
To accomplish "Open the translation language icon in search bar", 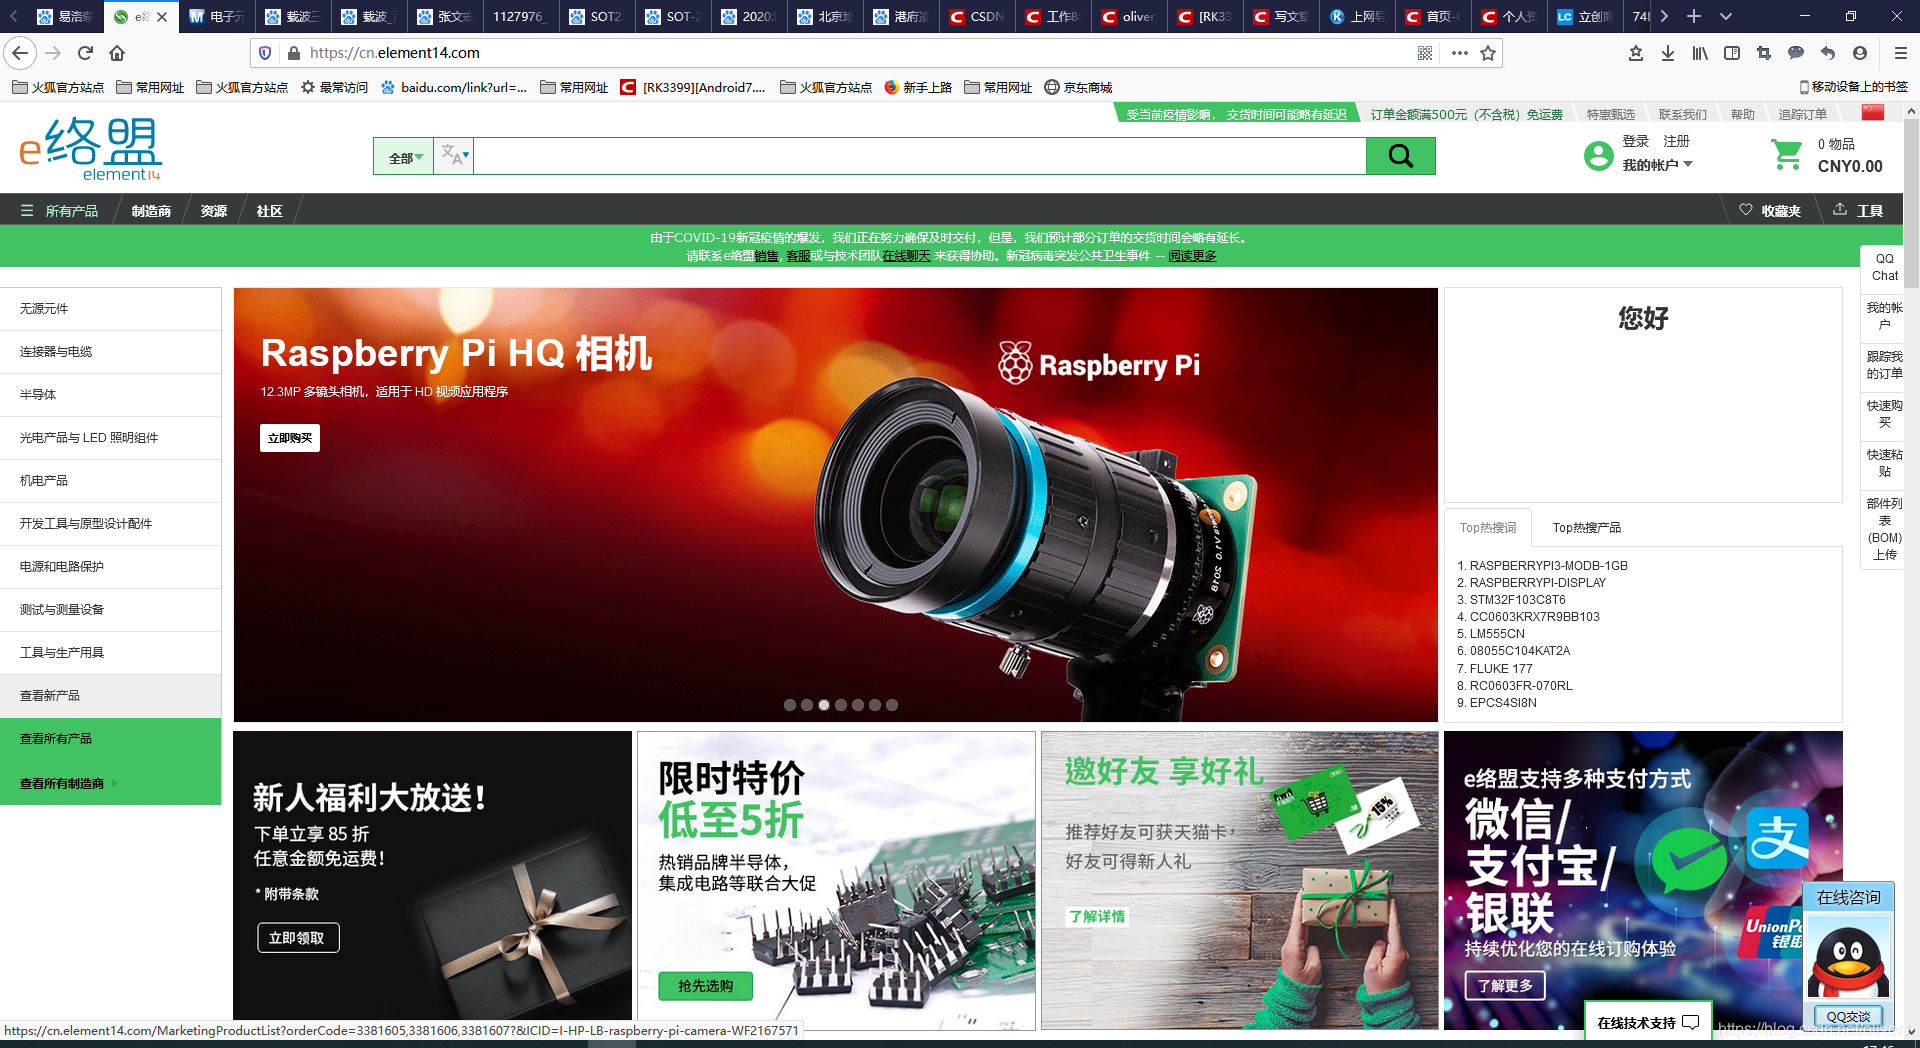I will 454,156.
